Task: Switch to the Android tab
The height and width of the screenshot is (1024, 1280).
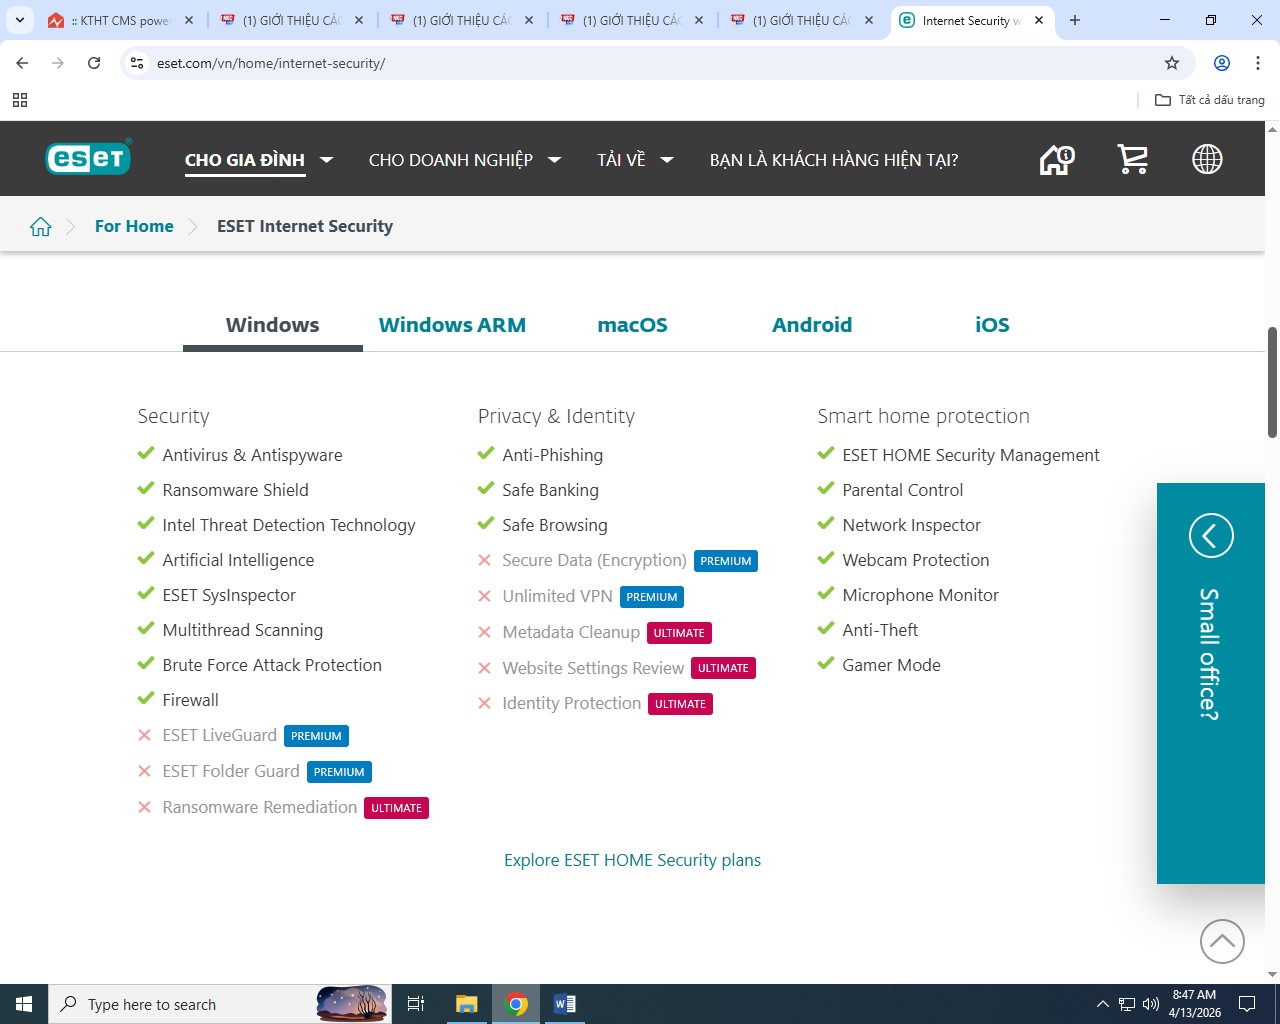Action: click(812, 325)
